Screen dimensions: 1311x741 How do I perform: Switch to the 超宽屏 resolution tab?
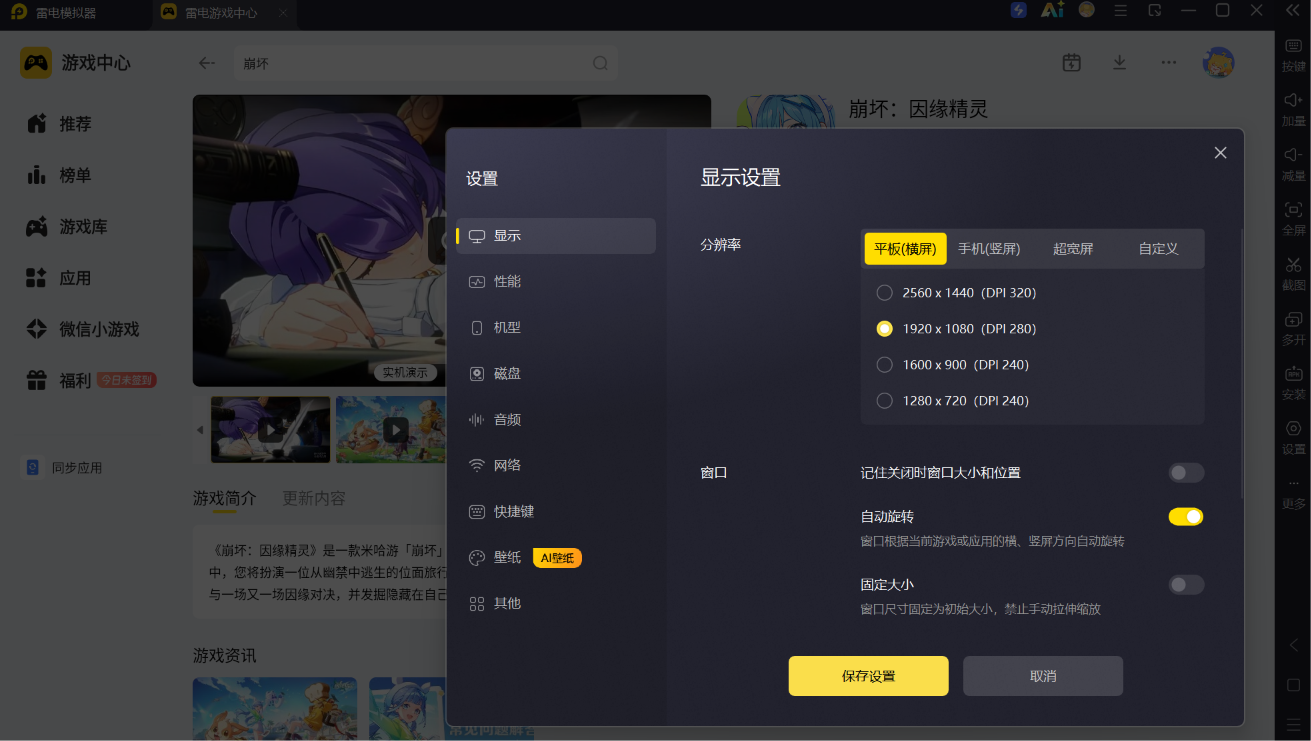pos(1073,249)
